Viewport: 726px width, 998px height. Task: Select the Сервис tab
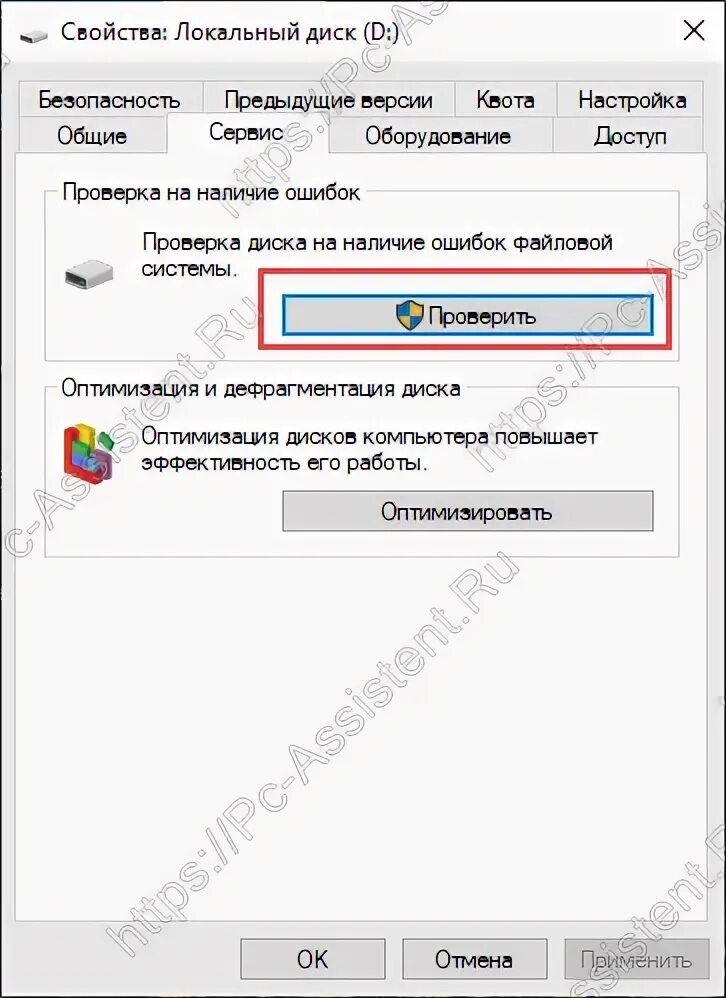[247, 132]
